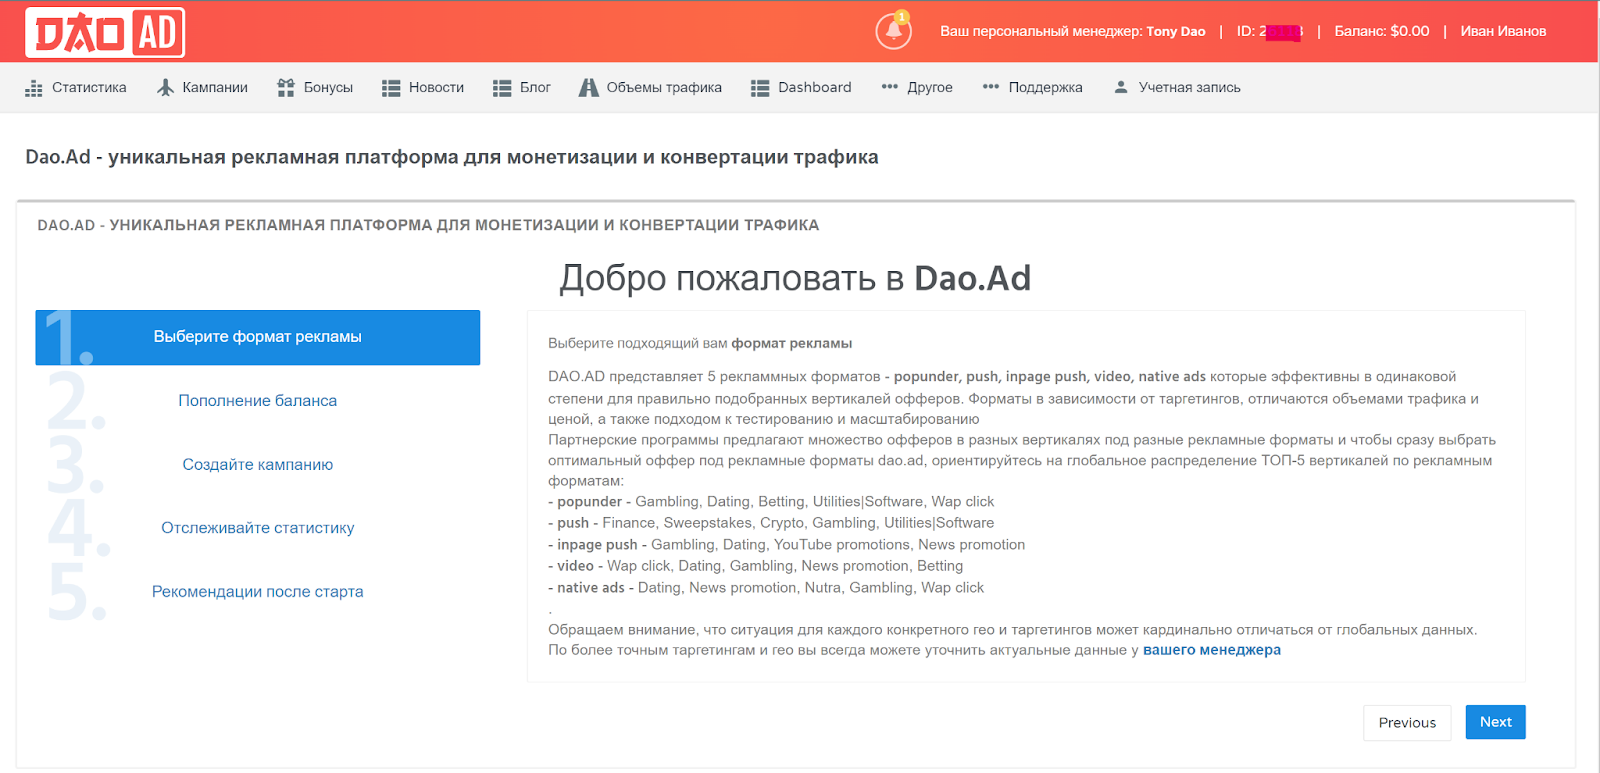Viewport: 1600px width, 773px height.
Task: Click the DAO AD logo
Action: 105,33
